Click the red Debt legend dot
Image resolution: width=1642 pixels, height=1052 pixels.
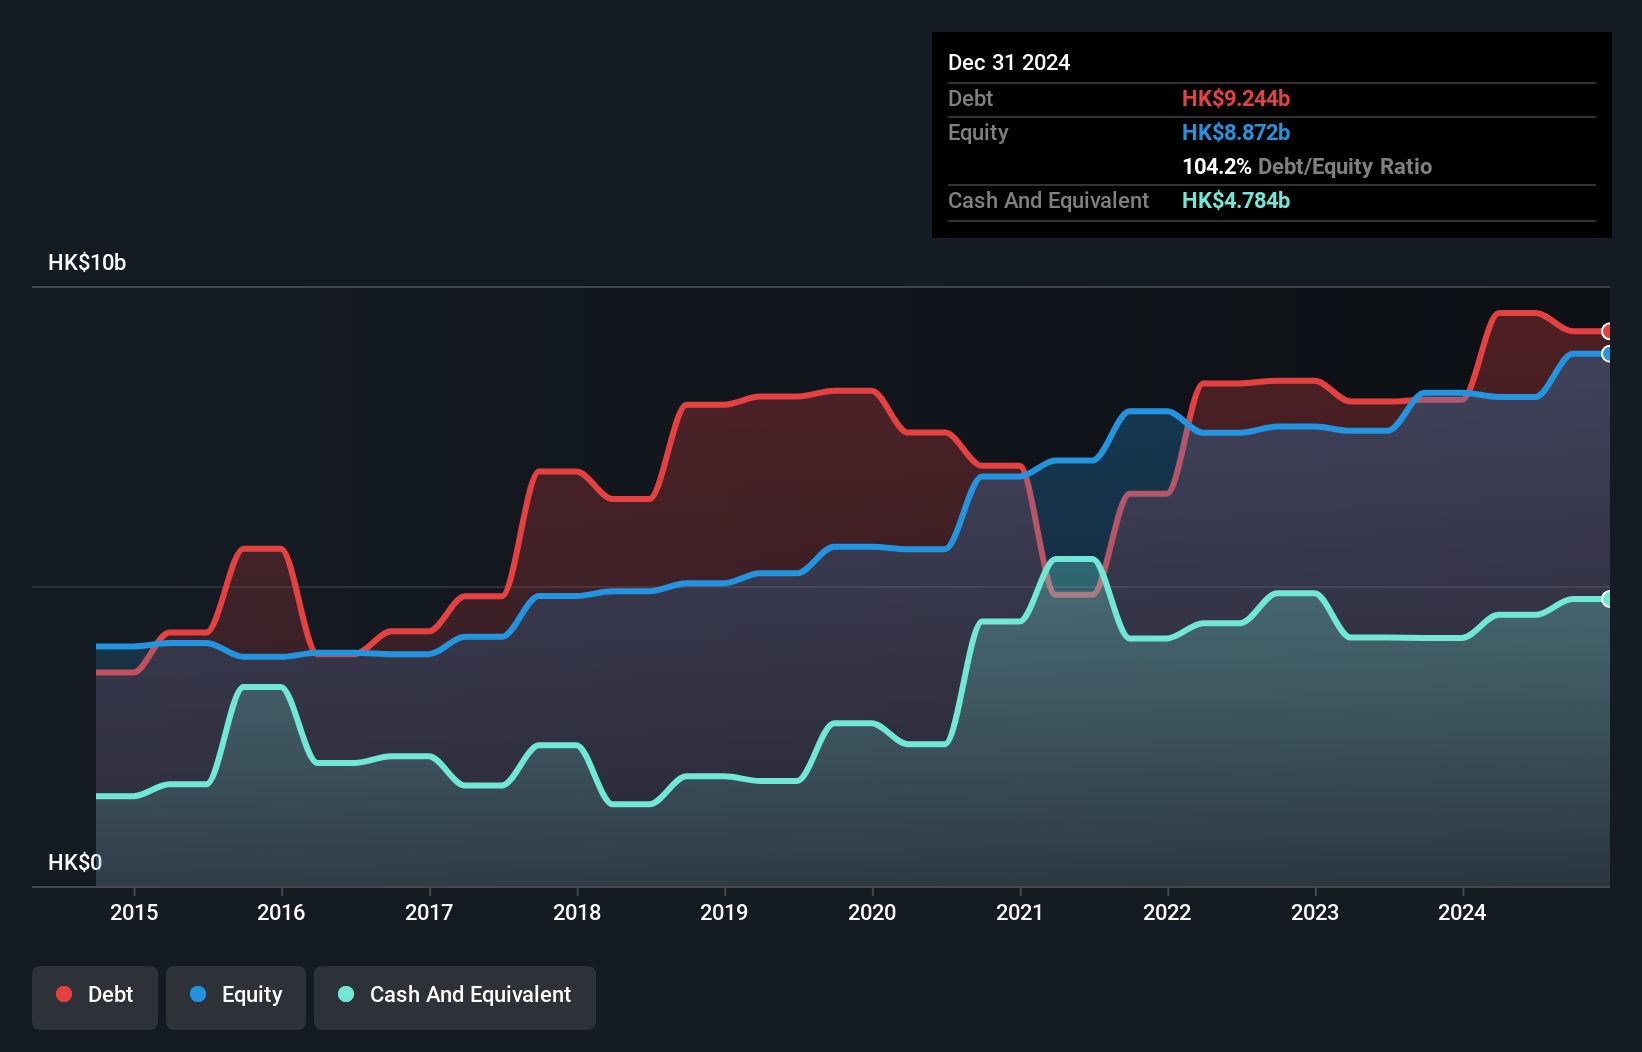coord(64,994)
